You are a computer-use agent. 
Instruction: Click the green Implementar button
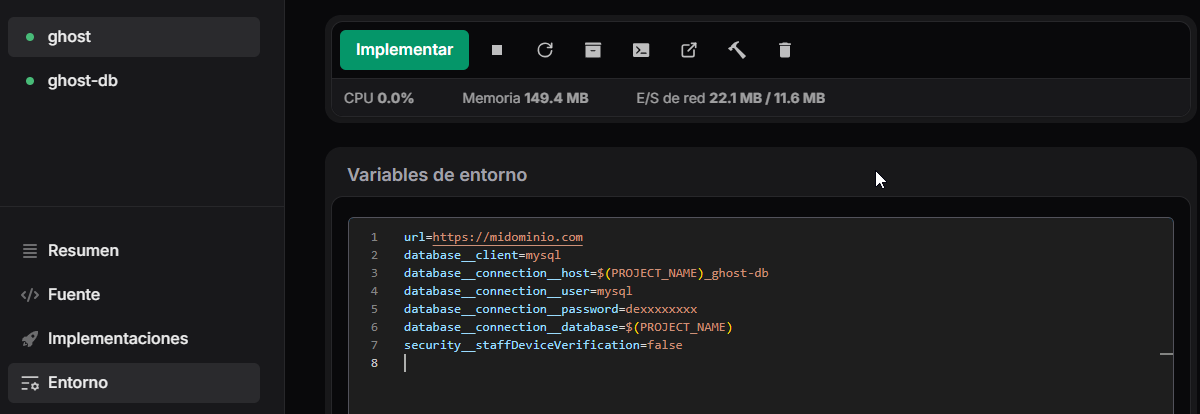pyautogui.click(x=404, y=50)
